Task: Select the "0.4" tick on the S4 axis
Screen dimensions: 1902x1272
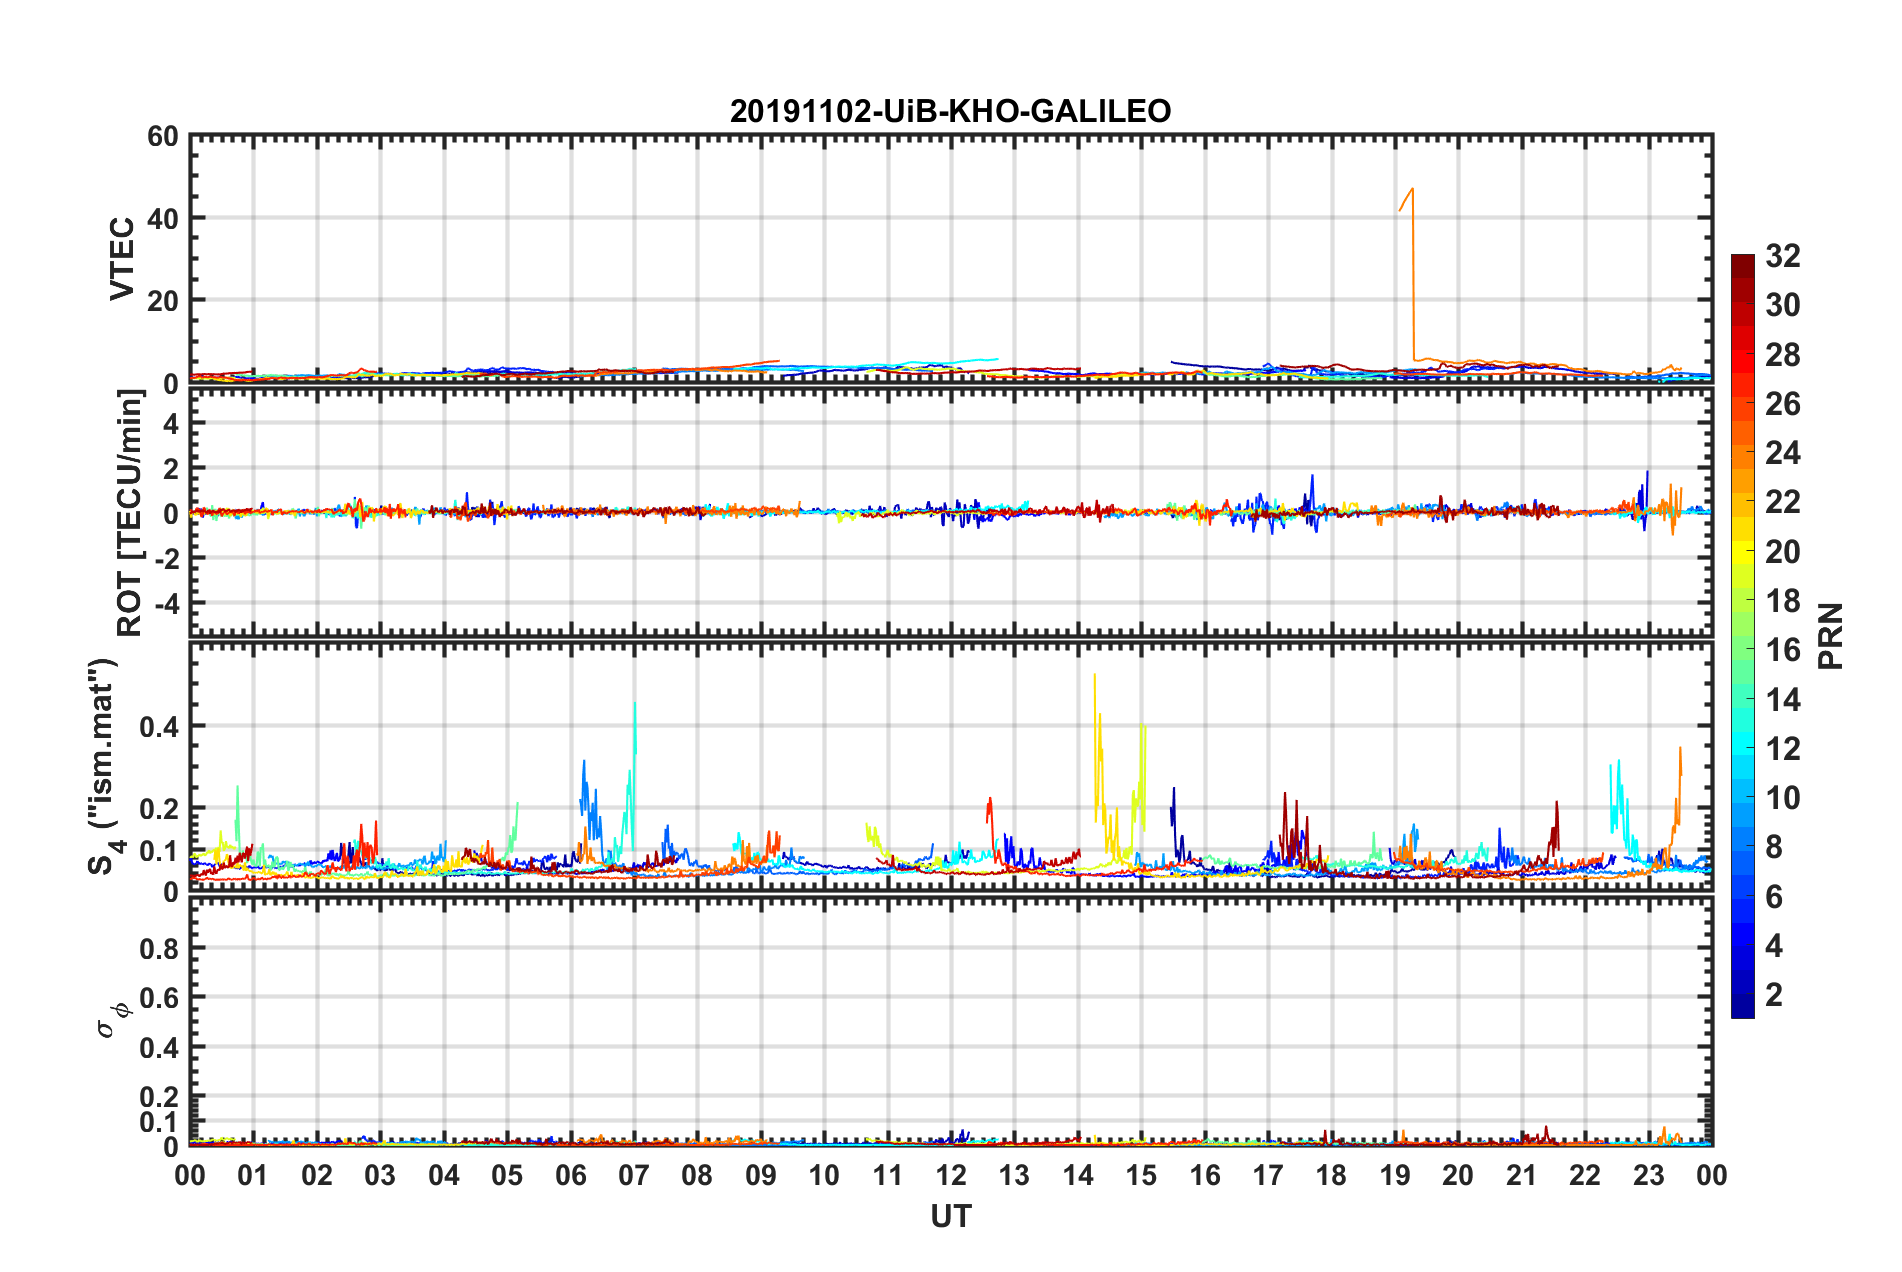Action: pyautogui.click(x=159, y=727)
